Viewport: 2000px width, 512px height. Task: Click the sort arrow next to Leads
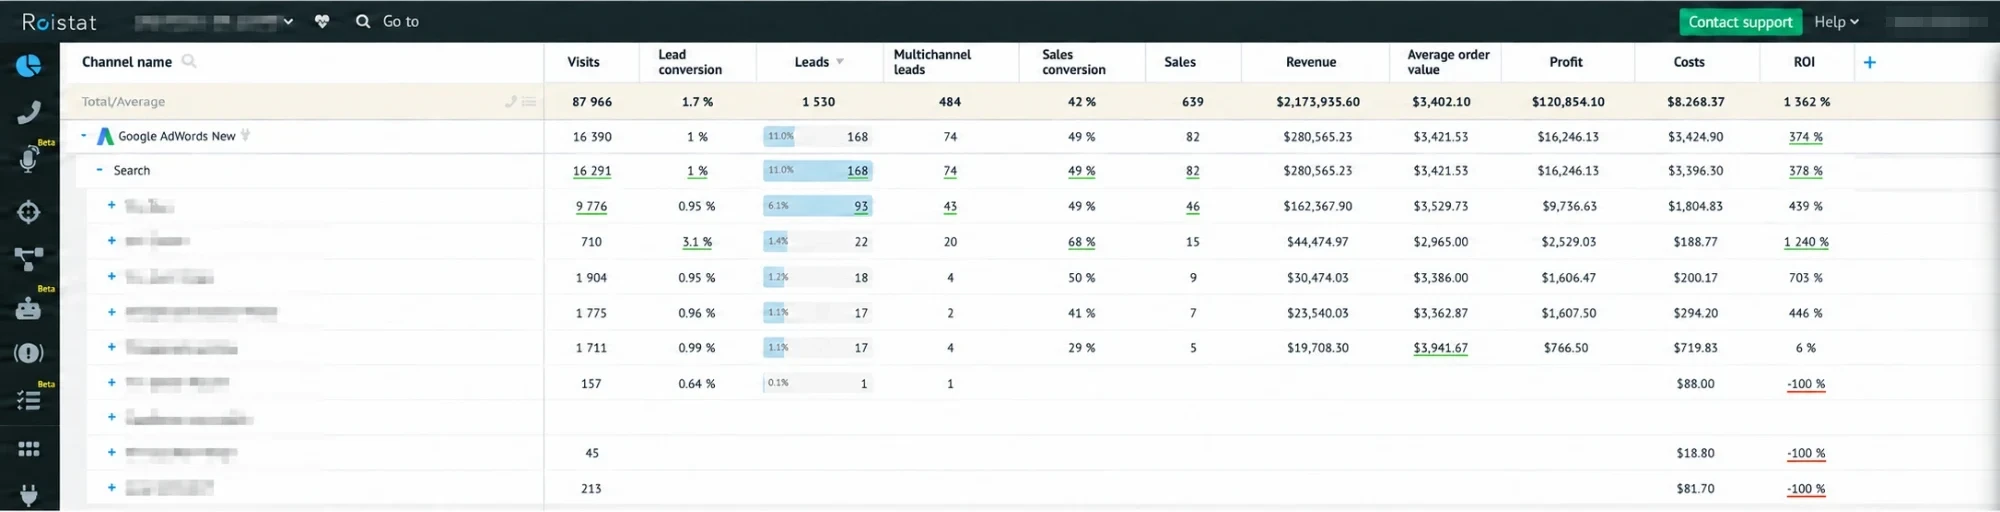[x=840, y=62]
